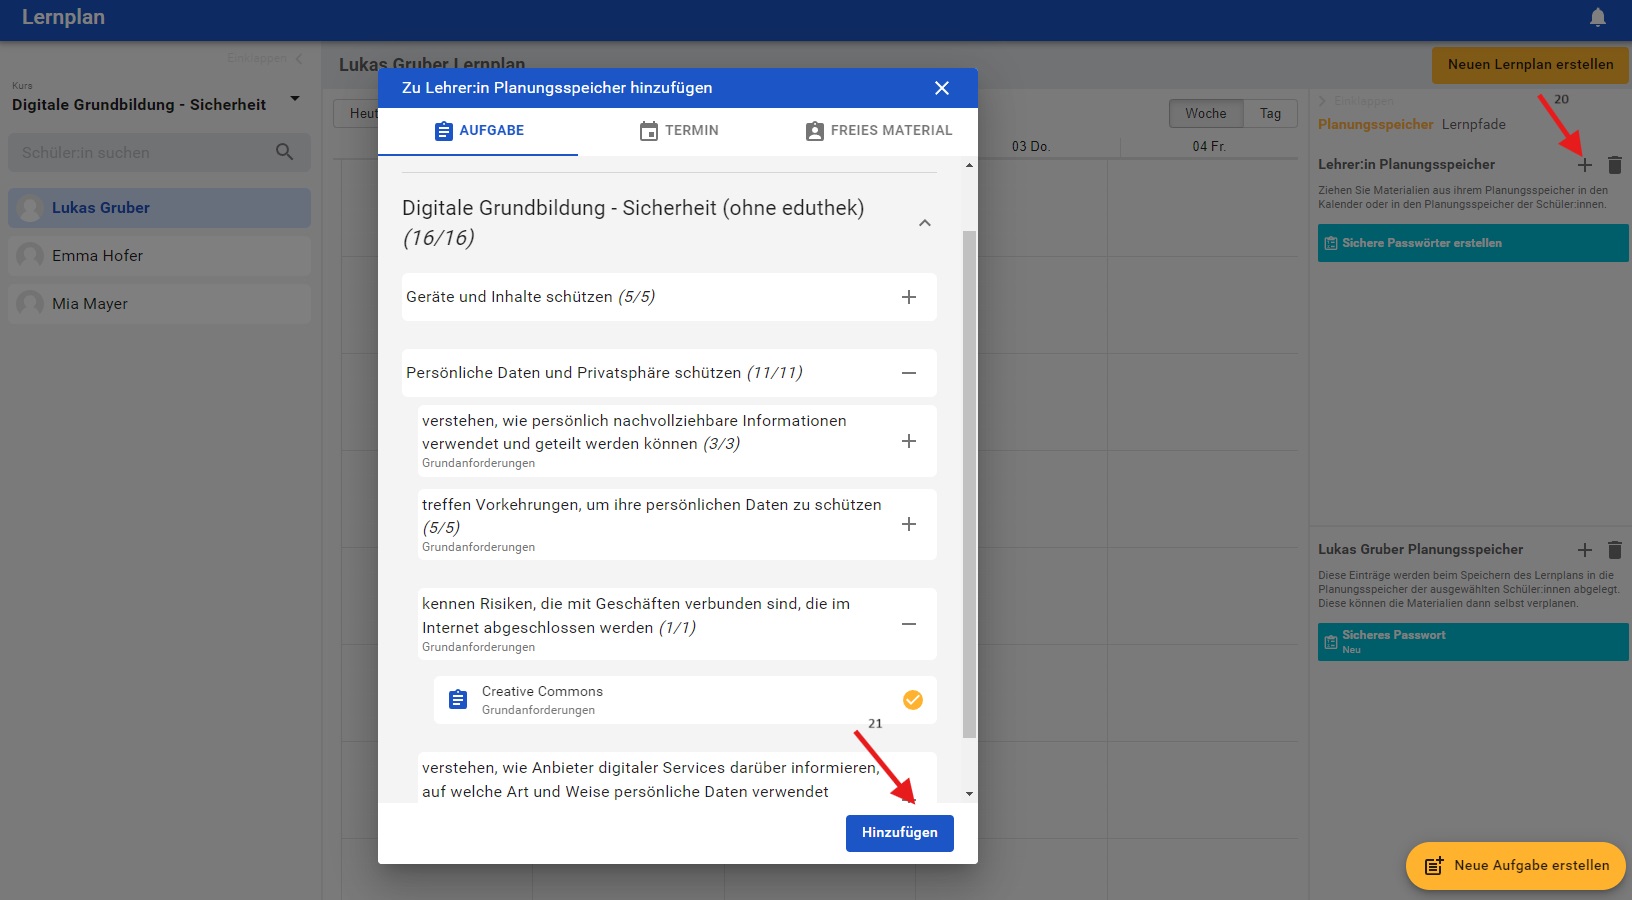
Task: Click the 03 Do. day header
Action: (x=1030, y=146)
